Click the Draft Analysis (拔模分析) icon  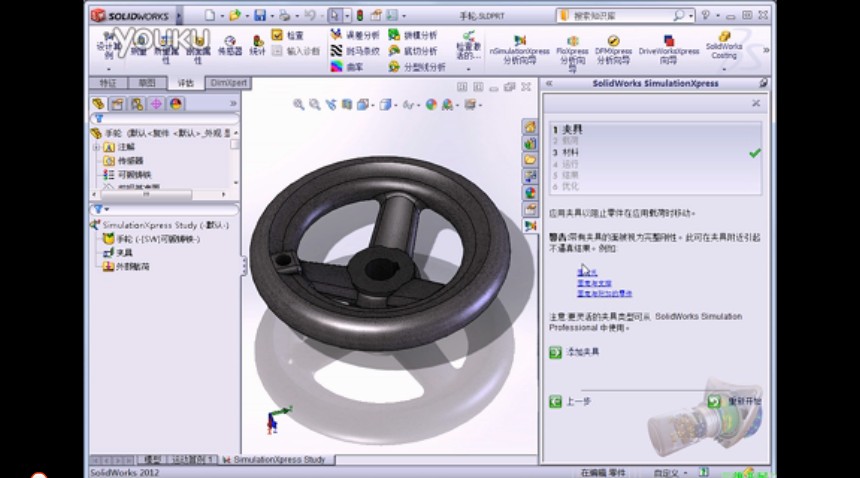(394, 35)
